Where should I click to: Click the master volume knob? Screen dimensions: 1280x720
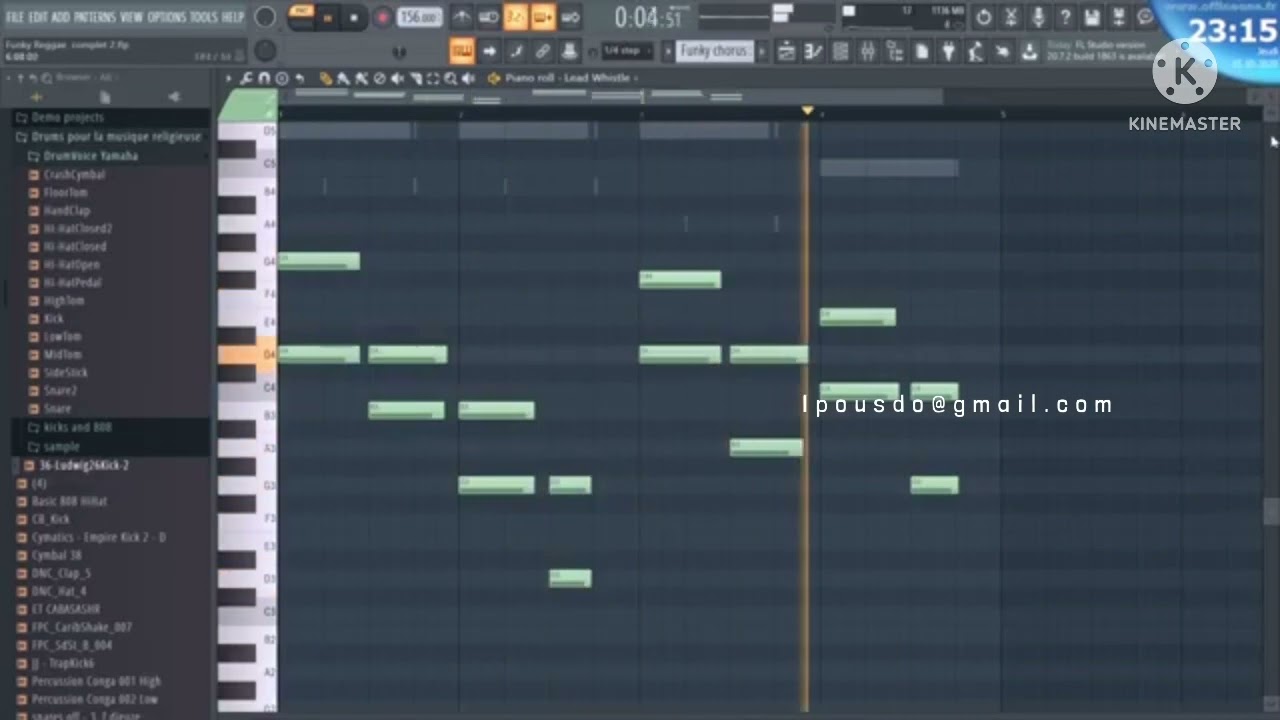(265, 17)
